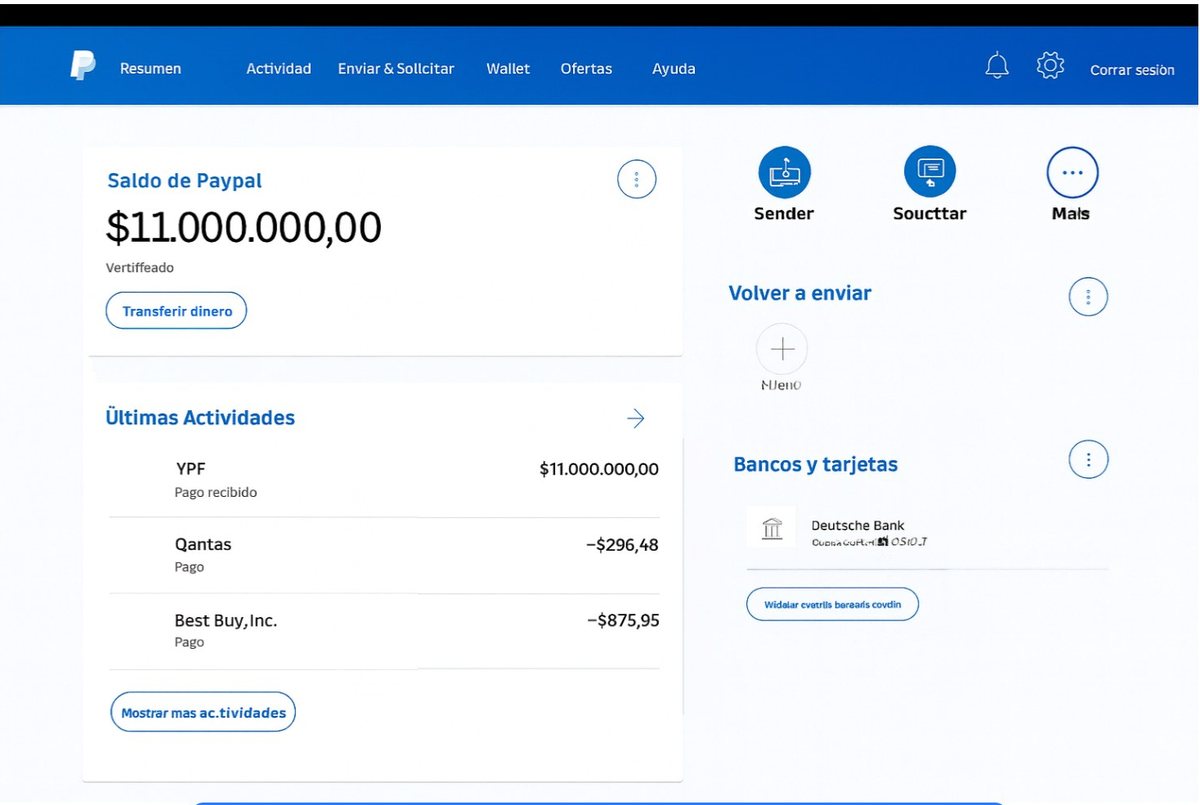1200x805 pixels.
Task: Open the Ofertas menu item
Action: click(x=586, y=69)
